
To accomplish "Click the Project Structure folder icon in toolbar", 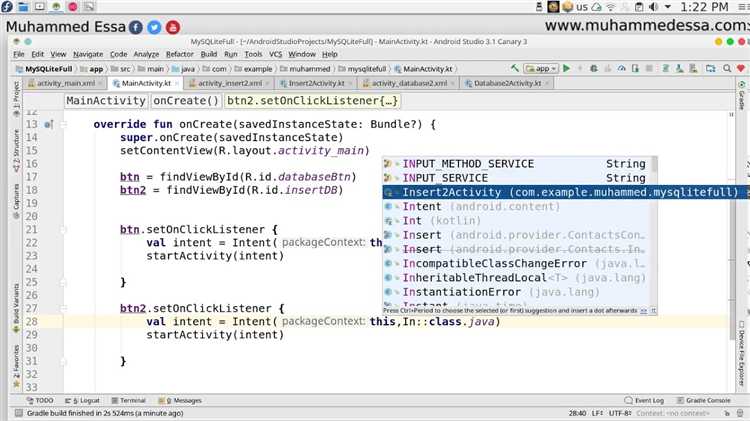I will 711,68.
